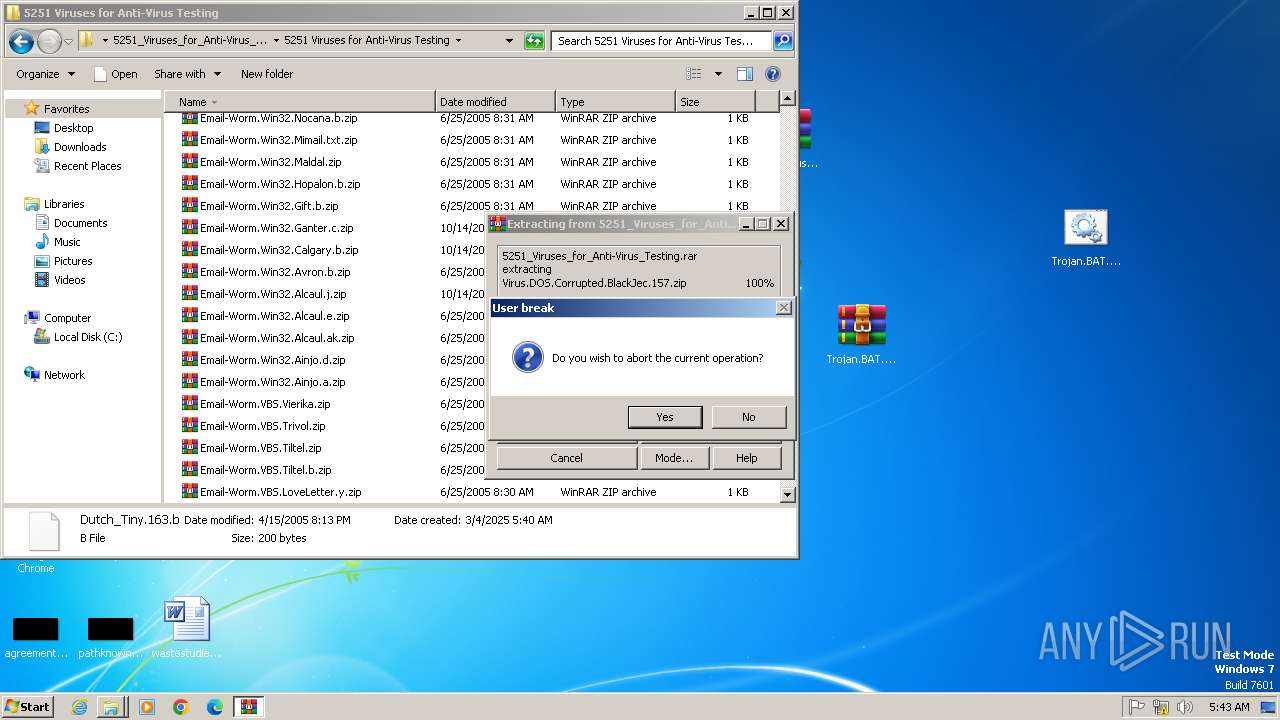The image size is (1280, 720).
Task: Expand the Organize menu
Action: (45, 74)
